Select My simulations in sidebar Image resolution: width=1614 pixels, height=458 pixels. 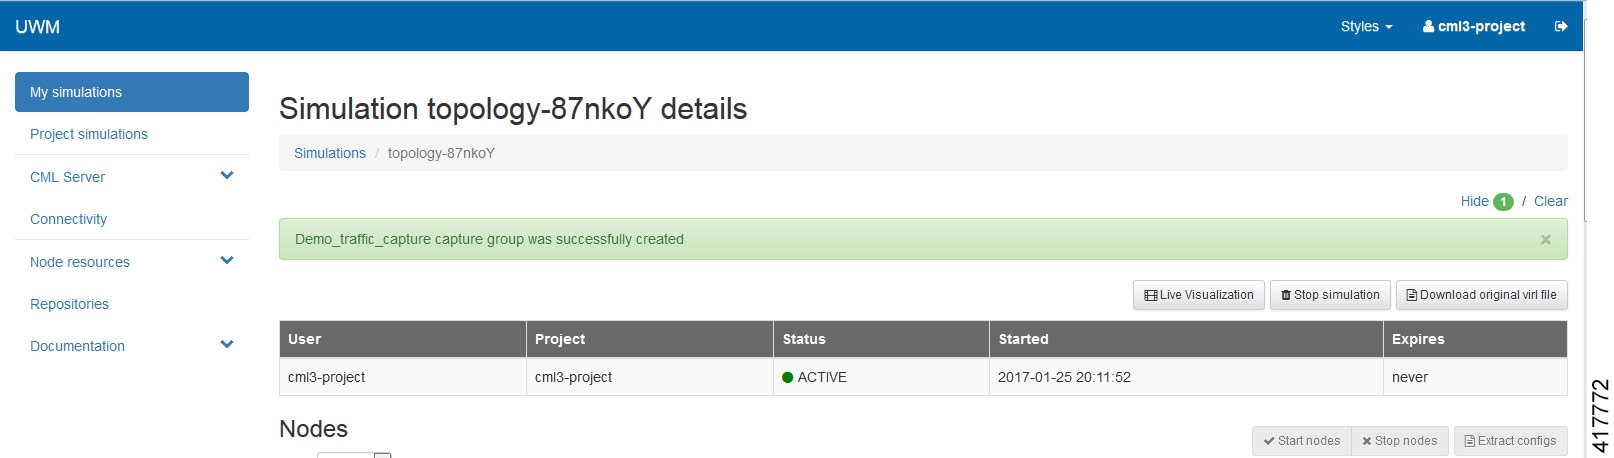click(132, 92)
